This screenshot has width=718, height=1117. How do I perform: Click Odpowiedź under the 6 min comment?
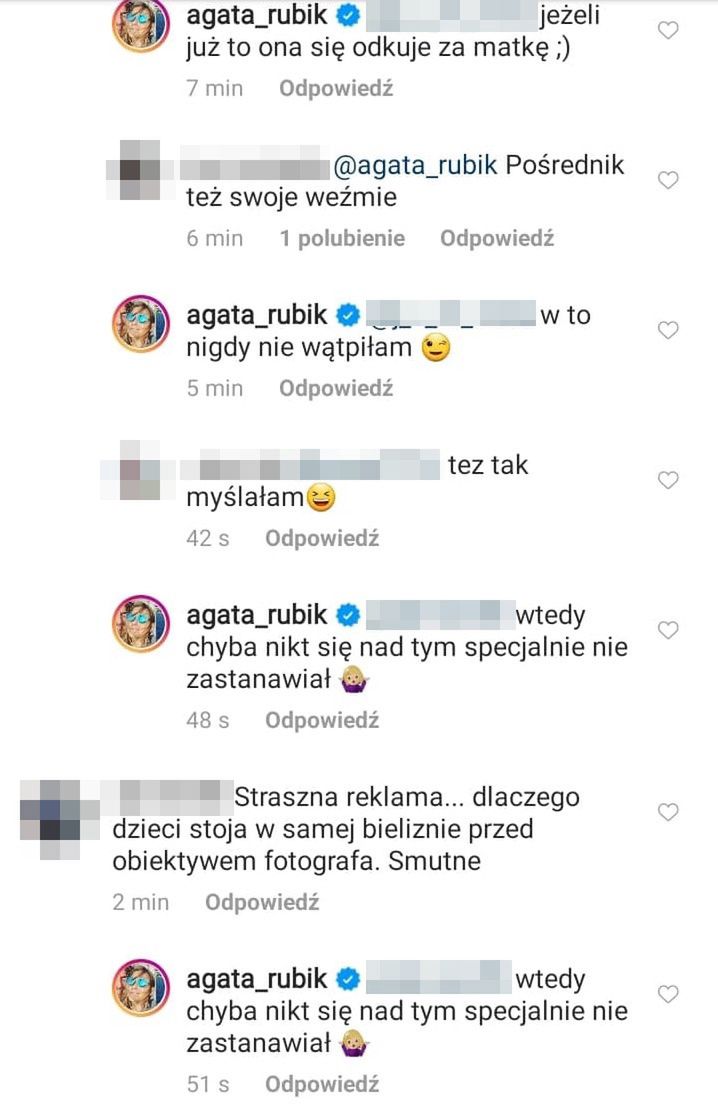[497, 239]
